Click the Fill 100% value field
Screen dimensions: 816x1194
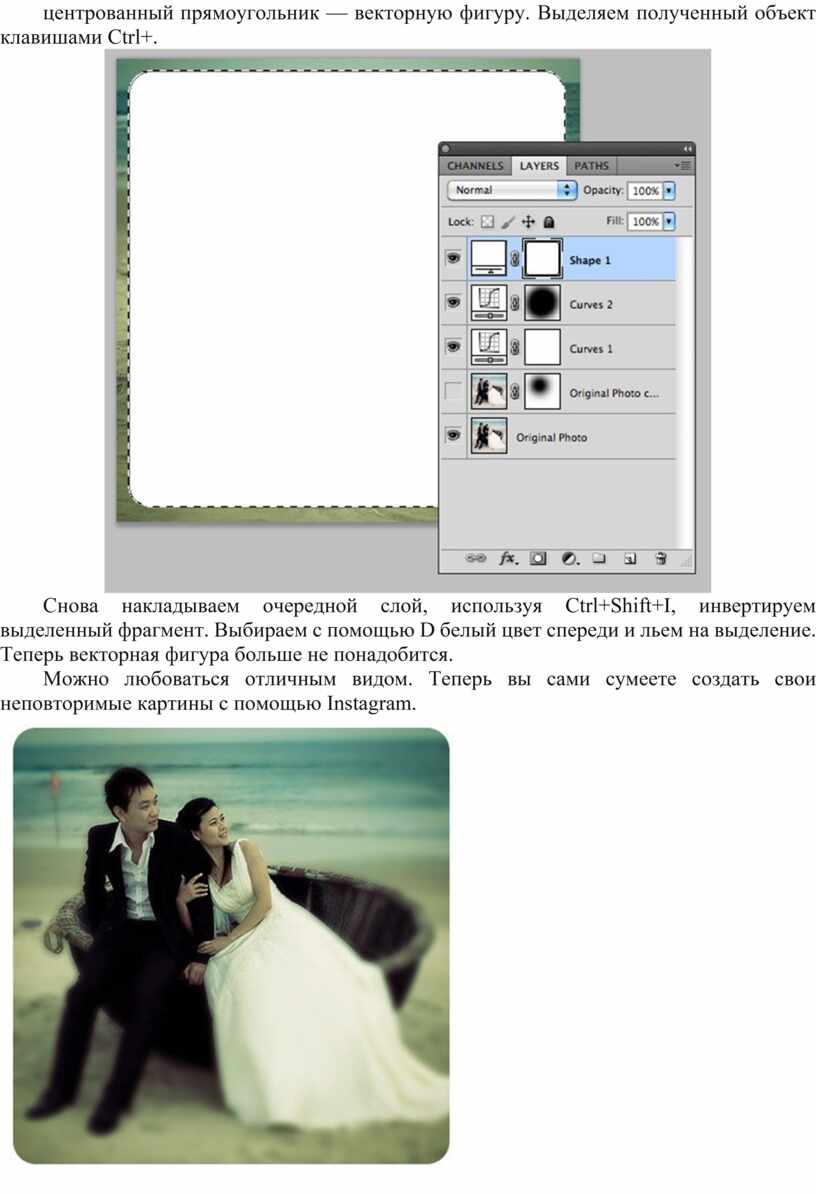point(645,221)
